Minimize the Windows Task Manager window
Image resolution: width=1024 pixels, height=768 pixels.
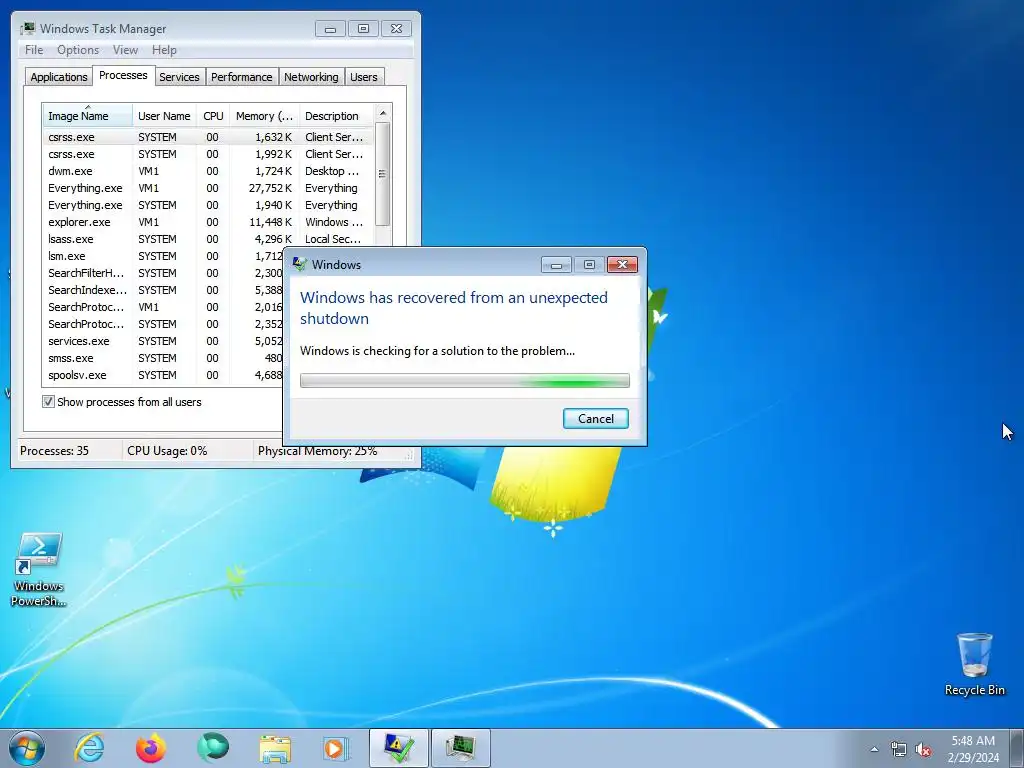coord(330,29)
